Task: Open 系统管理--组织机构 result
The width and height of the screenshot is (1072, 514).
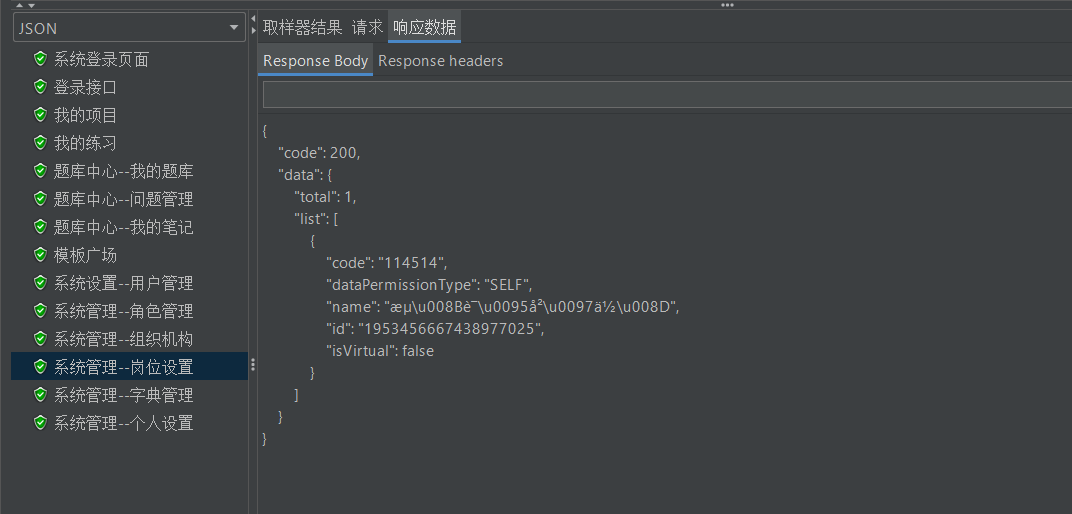Action: (123, 340)
